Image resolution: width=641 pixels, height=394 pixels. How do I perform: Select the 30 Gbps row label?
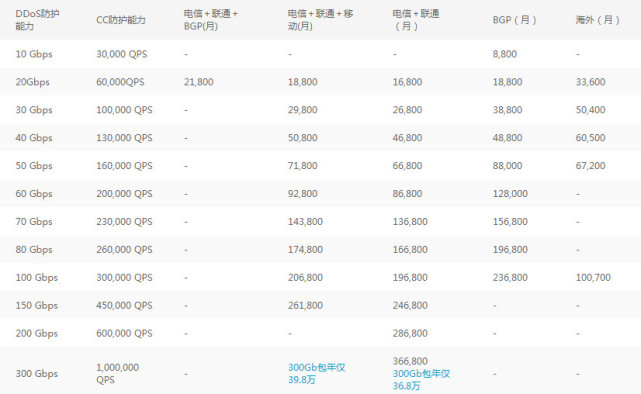click(34, 110)
